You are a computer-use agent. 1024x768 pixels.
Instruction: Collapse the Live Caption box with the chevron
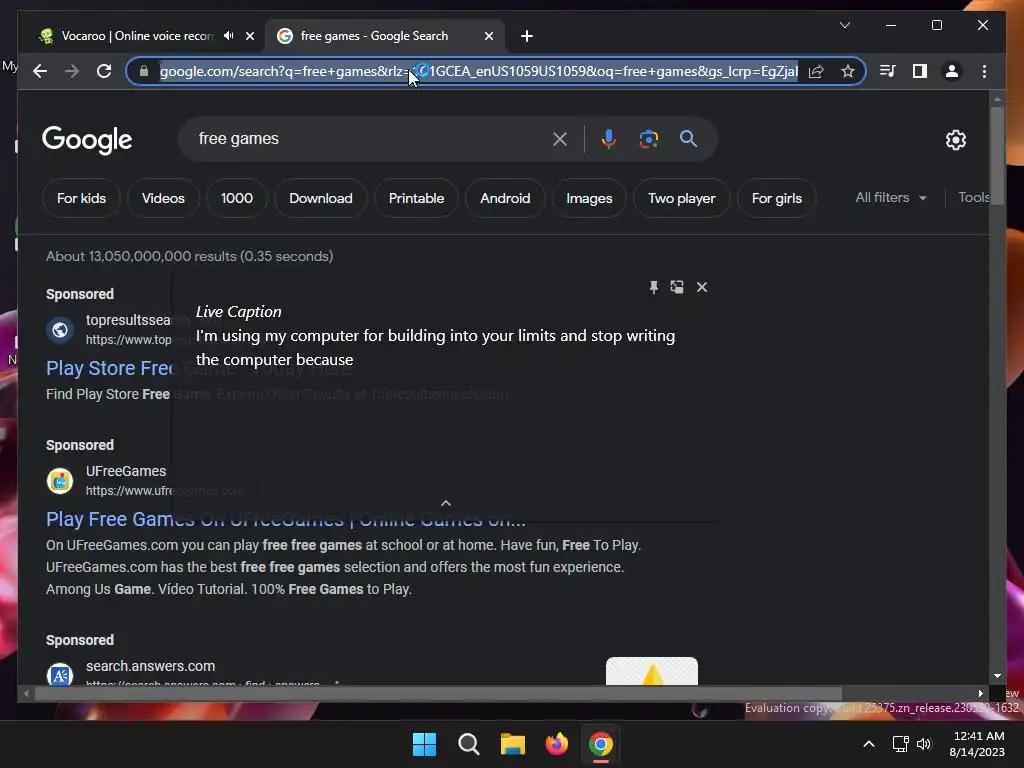pos(445,503)
